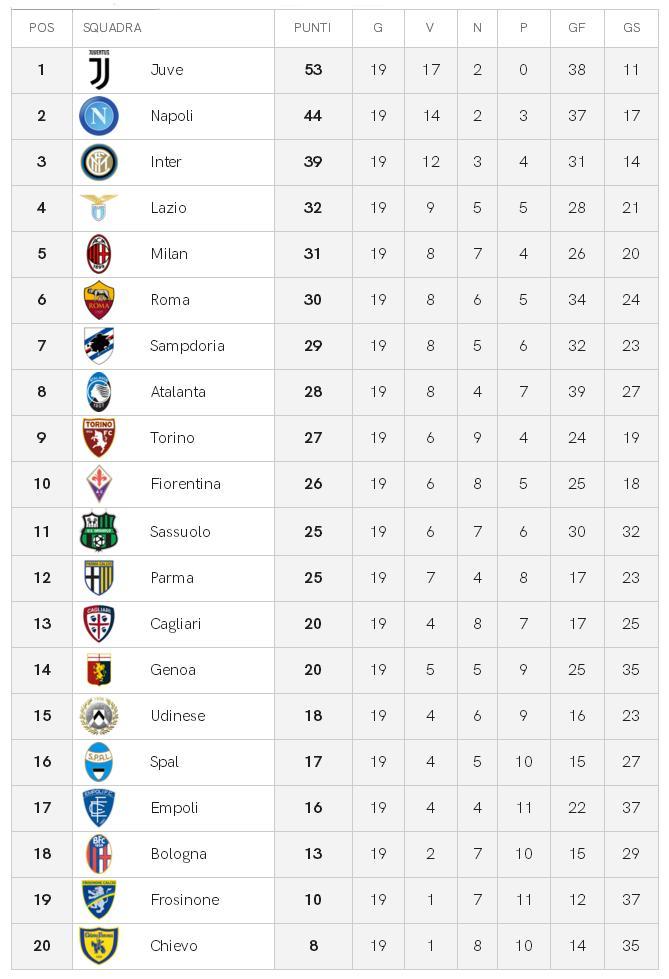Click the Torino bull crest

(x=99, y=438)
